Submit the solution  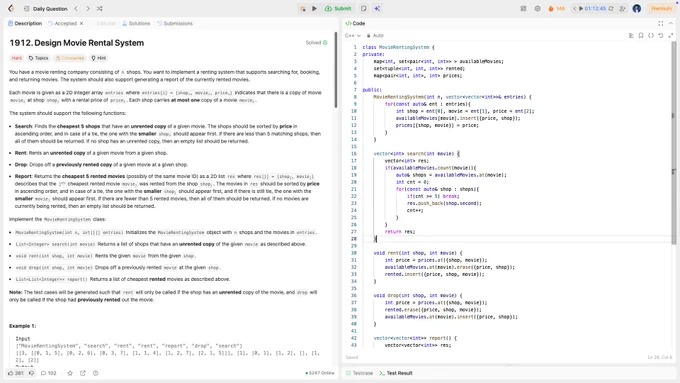tap(338, 9)
